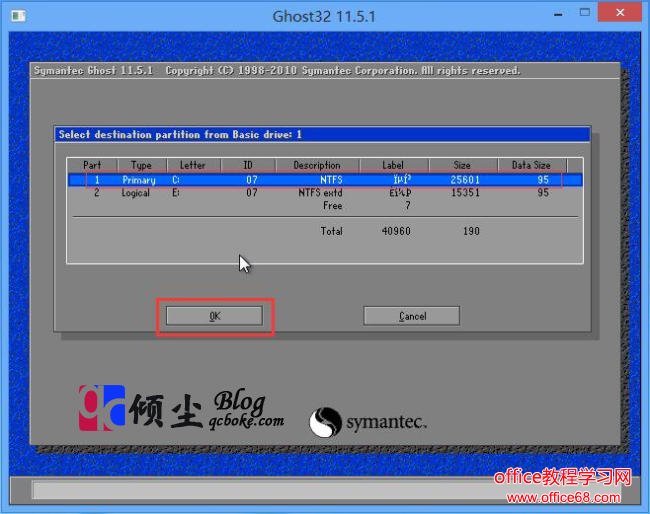
Task: Click the Free space row label
Action: 332,206
